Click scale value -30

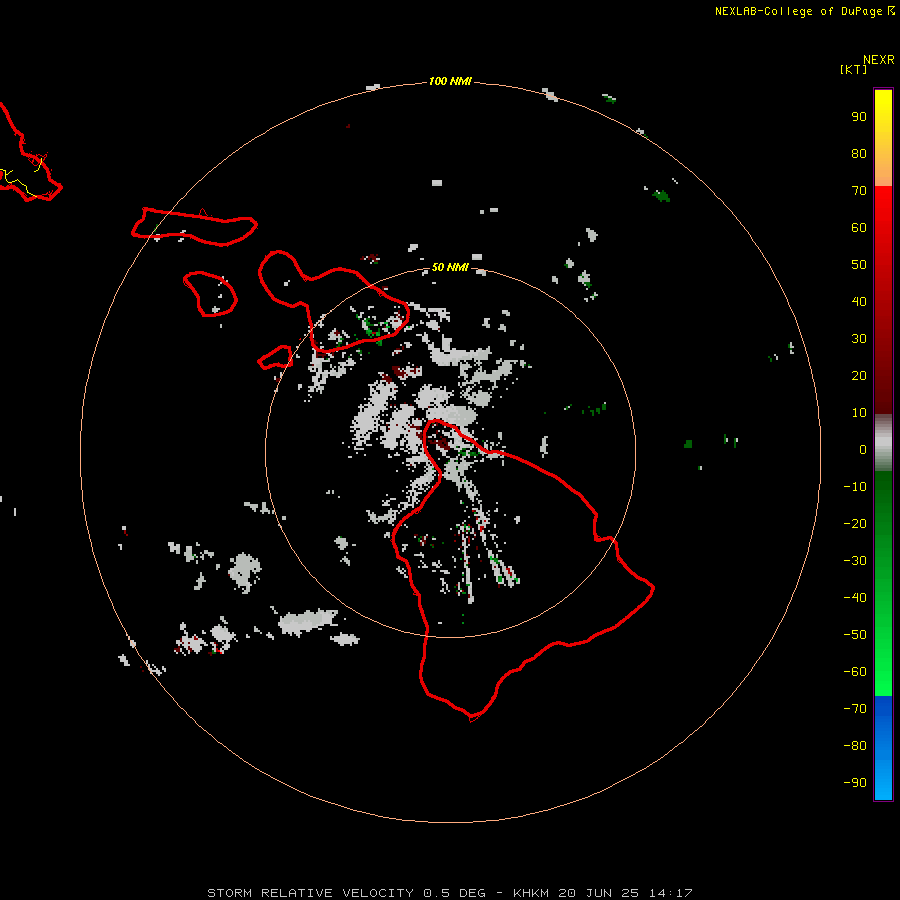(855, 561)
